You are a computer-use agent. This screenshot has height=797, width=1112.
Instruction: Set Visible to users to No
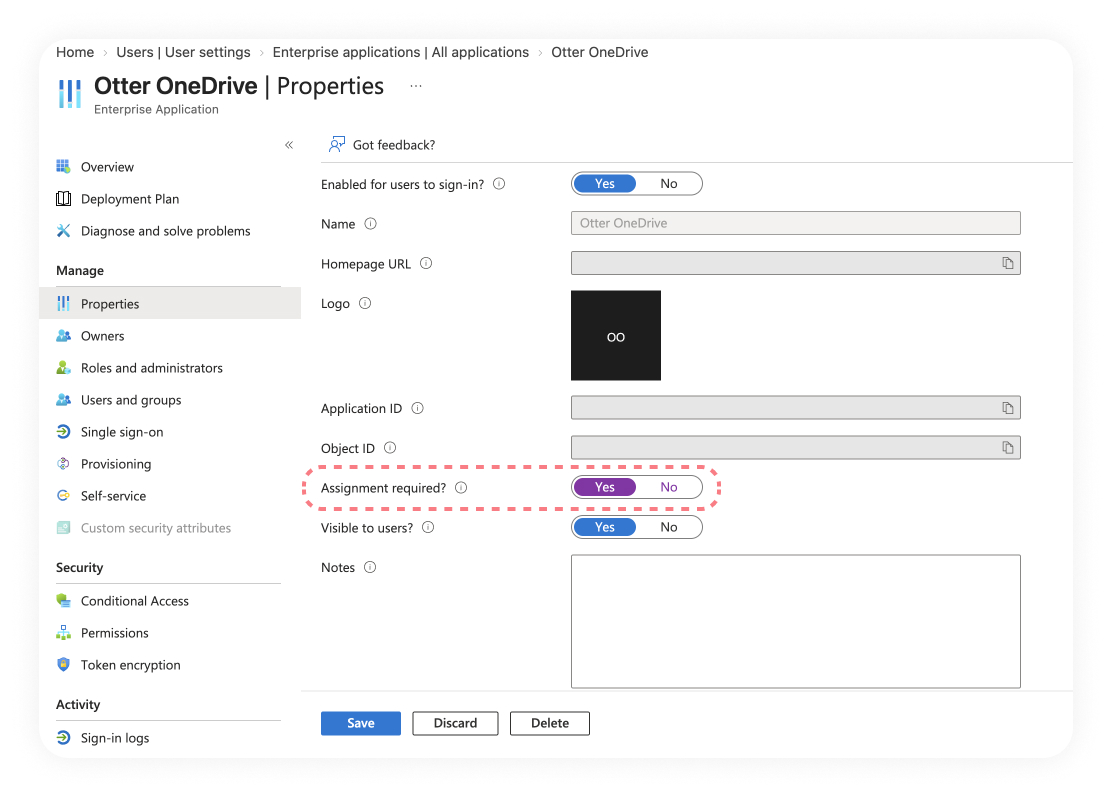pos(669,527)
